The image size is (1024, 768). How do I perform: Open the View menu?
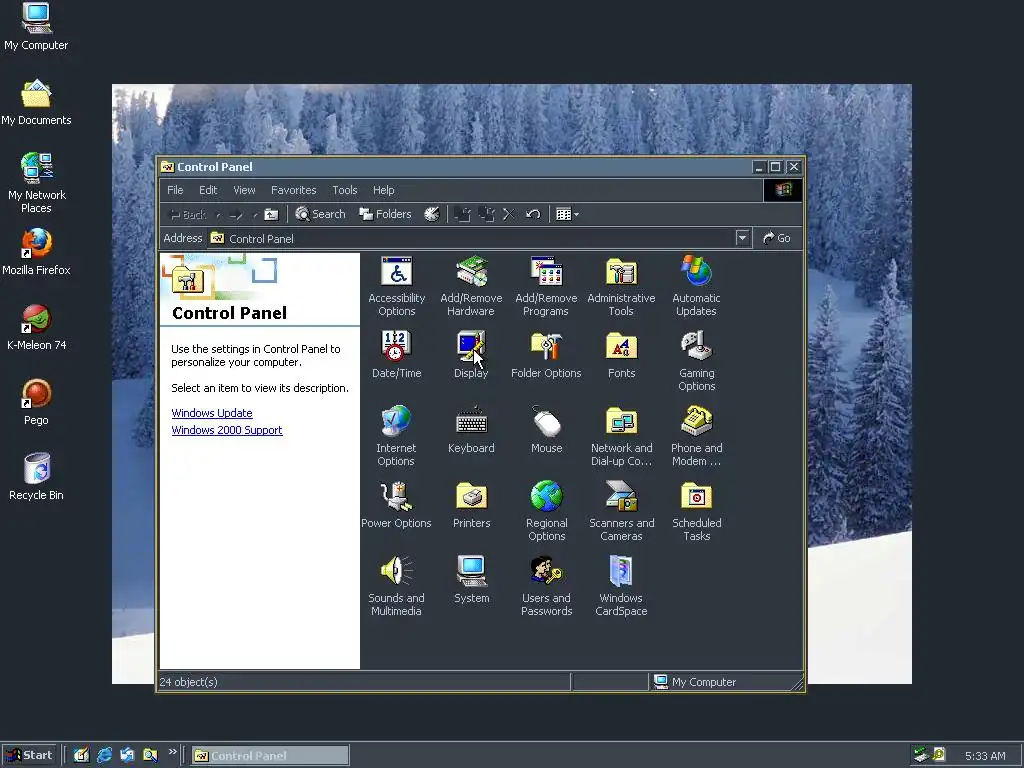(x=244, y=190)
